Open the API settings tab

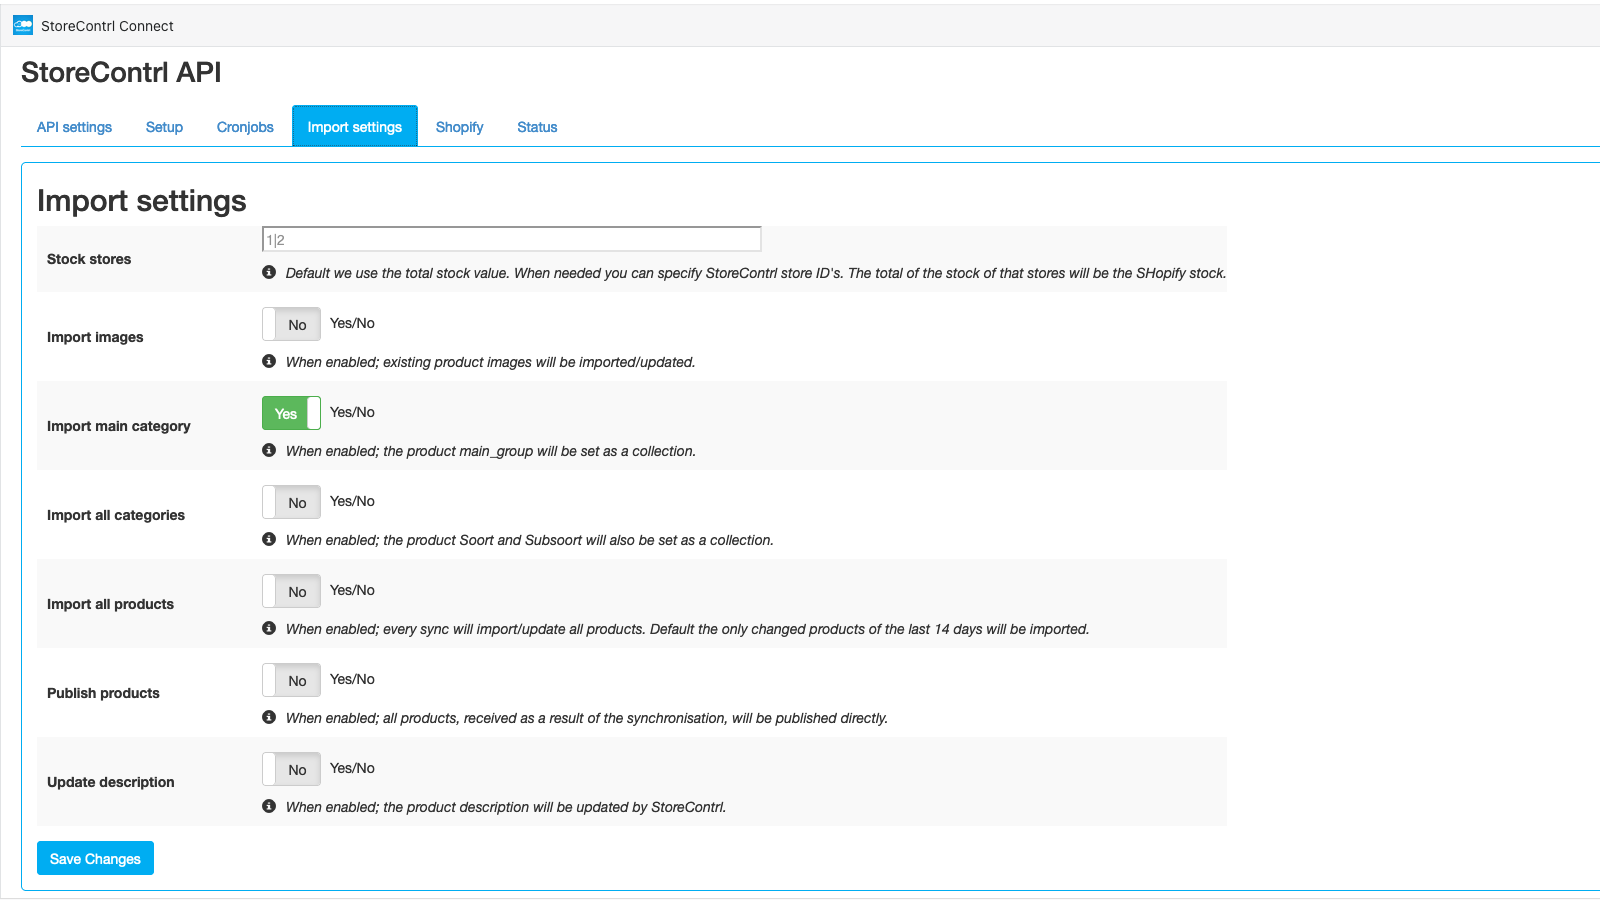(74, 127)
